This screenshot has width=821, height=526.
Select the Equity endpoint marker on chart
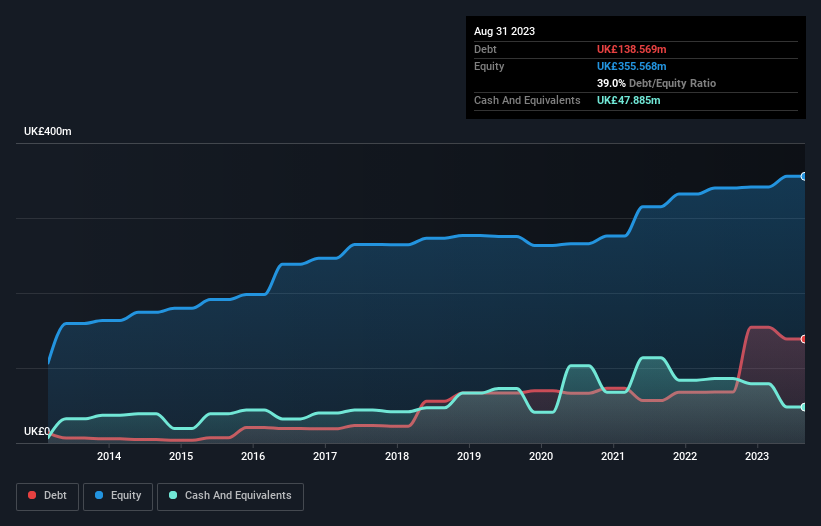point(804,176)
